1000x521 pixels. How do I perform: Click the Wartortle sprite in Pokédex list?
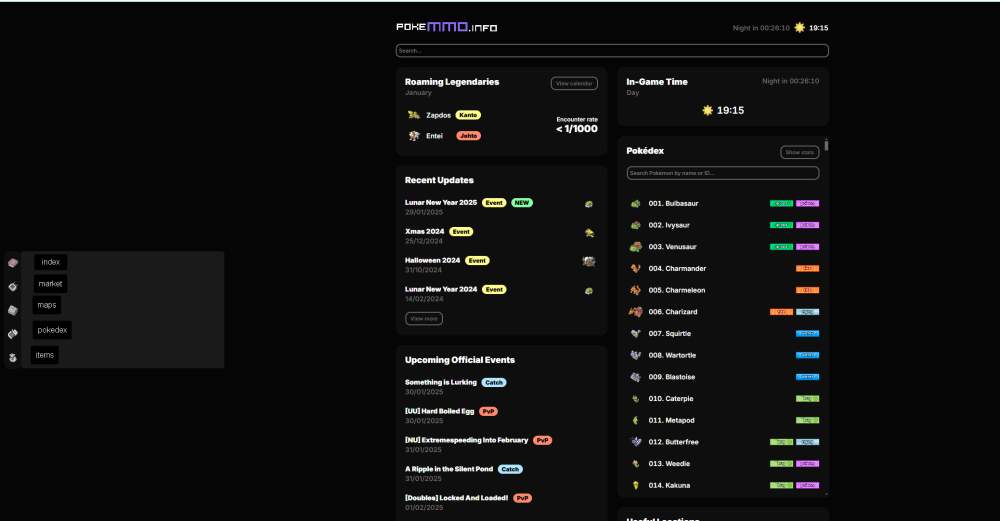click(x=635, y=355)
